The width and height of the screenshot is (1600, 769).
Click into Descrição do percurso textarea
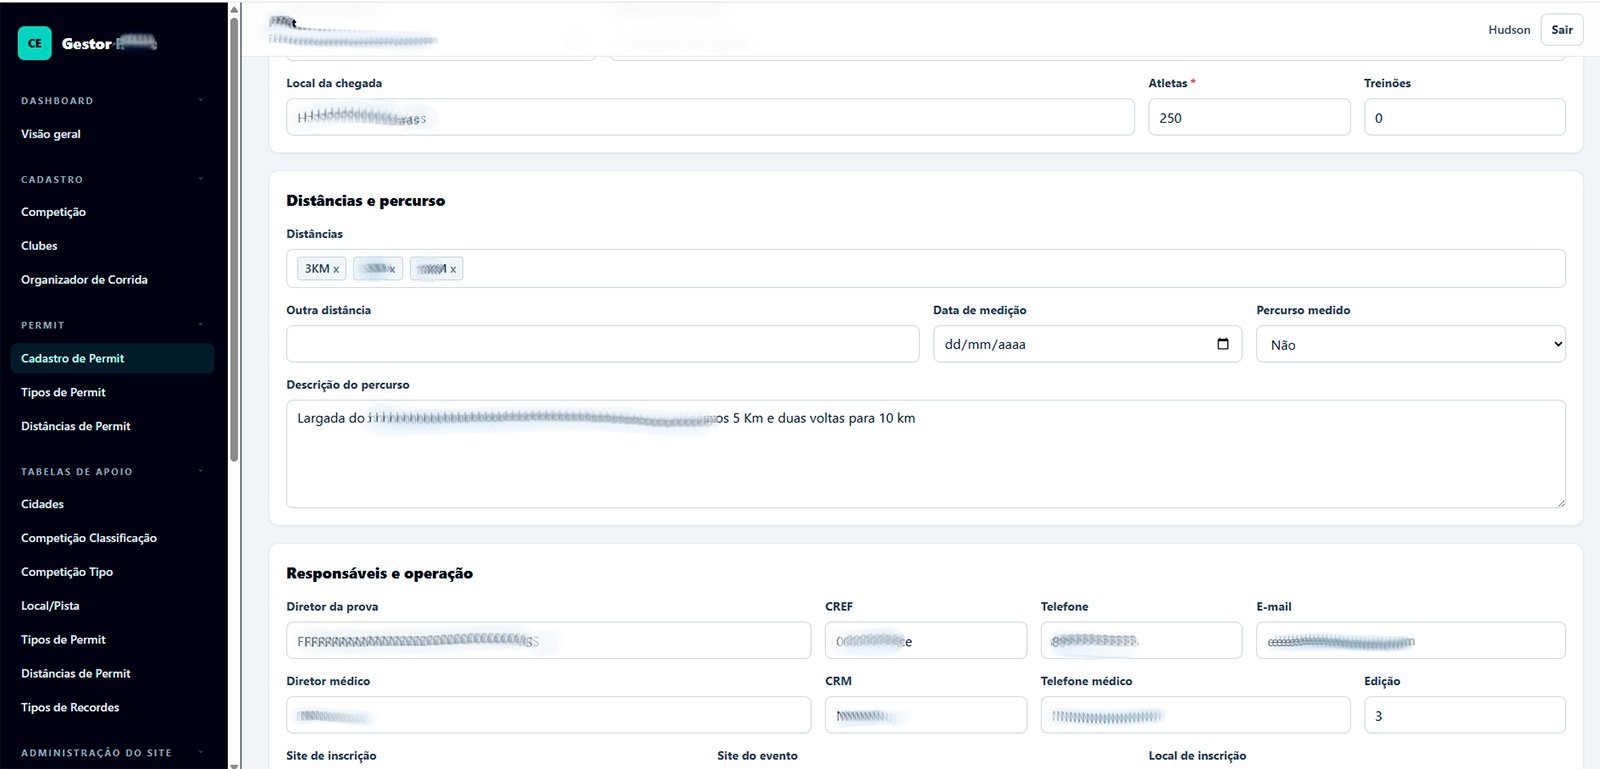tap(926, 454)
